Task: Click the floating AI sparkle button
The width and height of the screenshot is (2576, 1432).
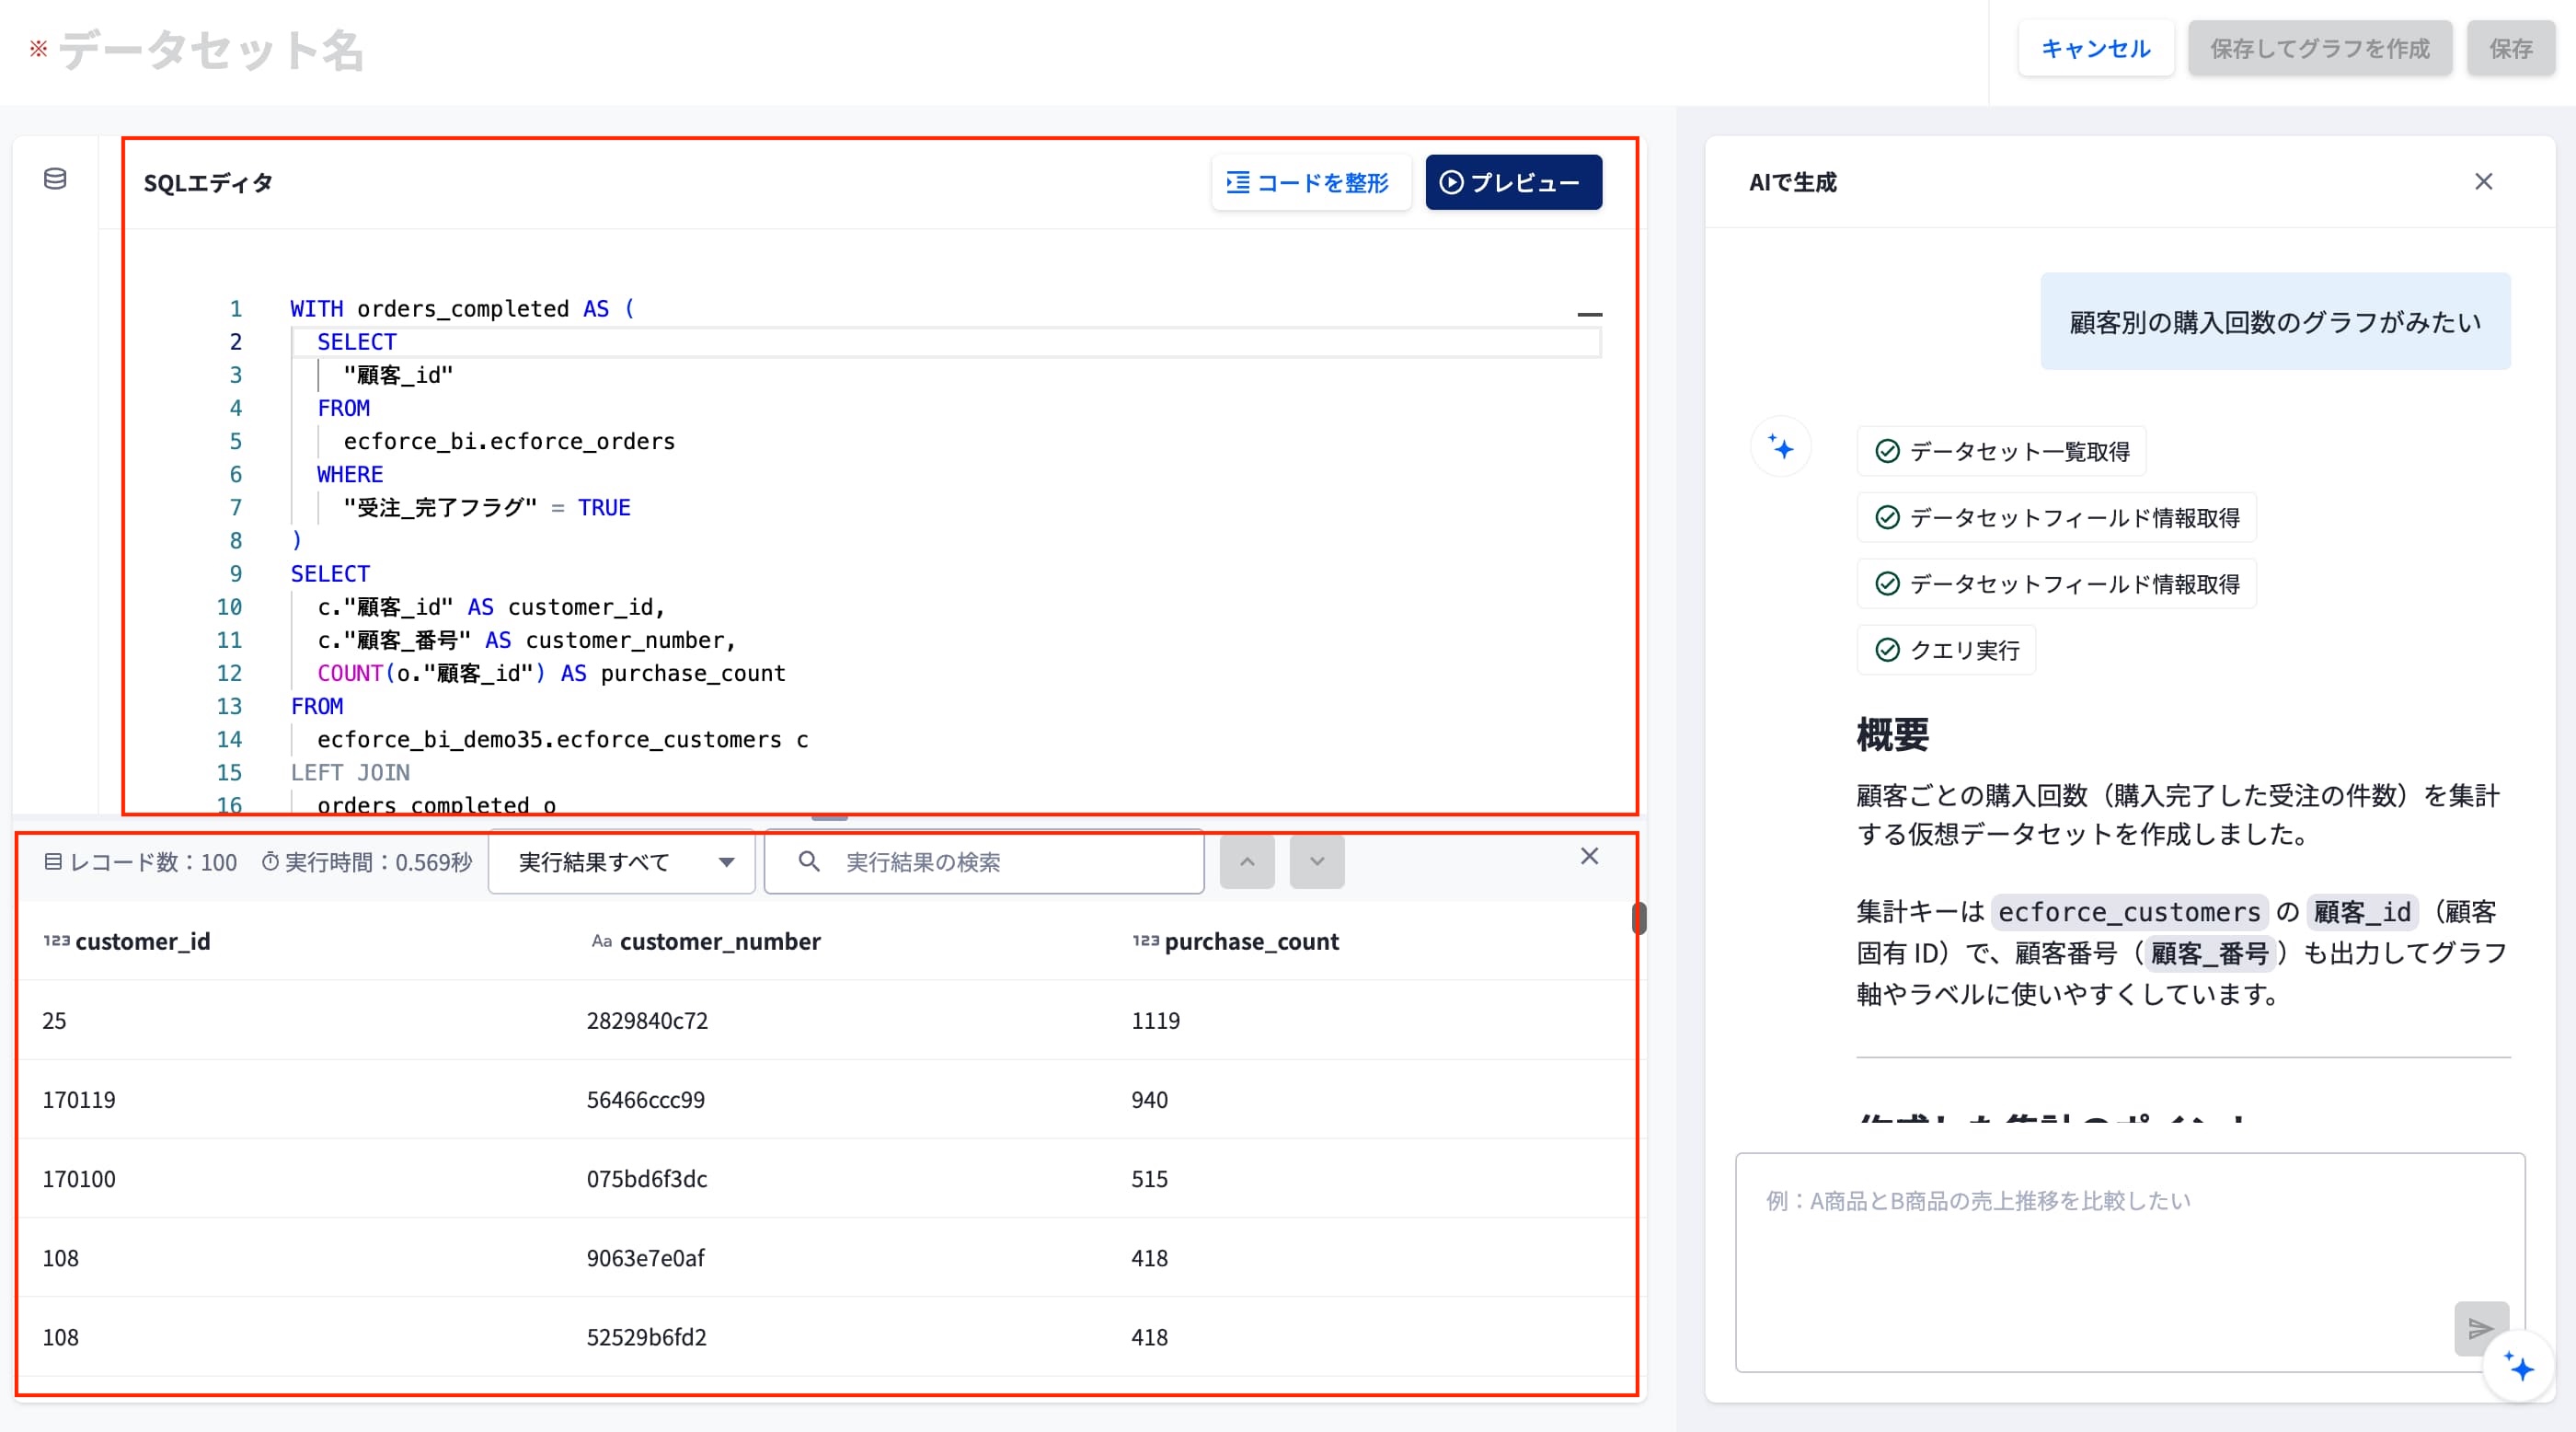Action: [x=2518, y=1367]
